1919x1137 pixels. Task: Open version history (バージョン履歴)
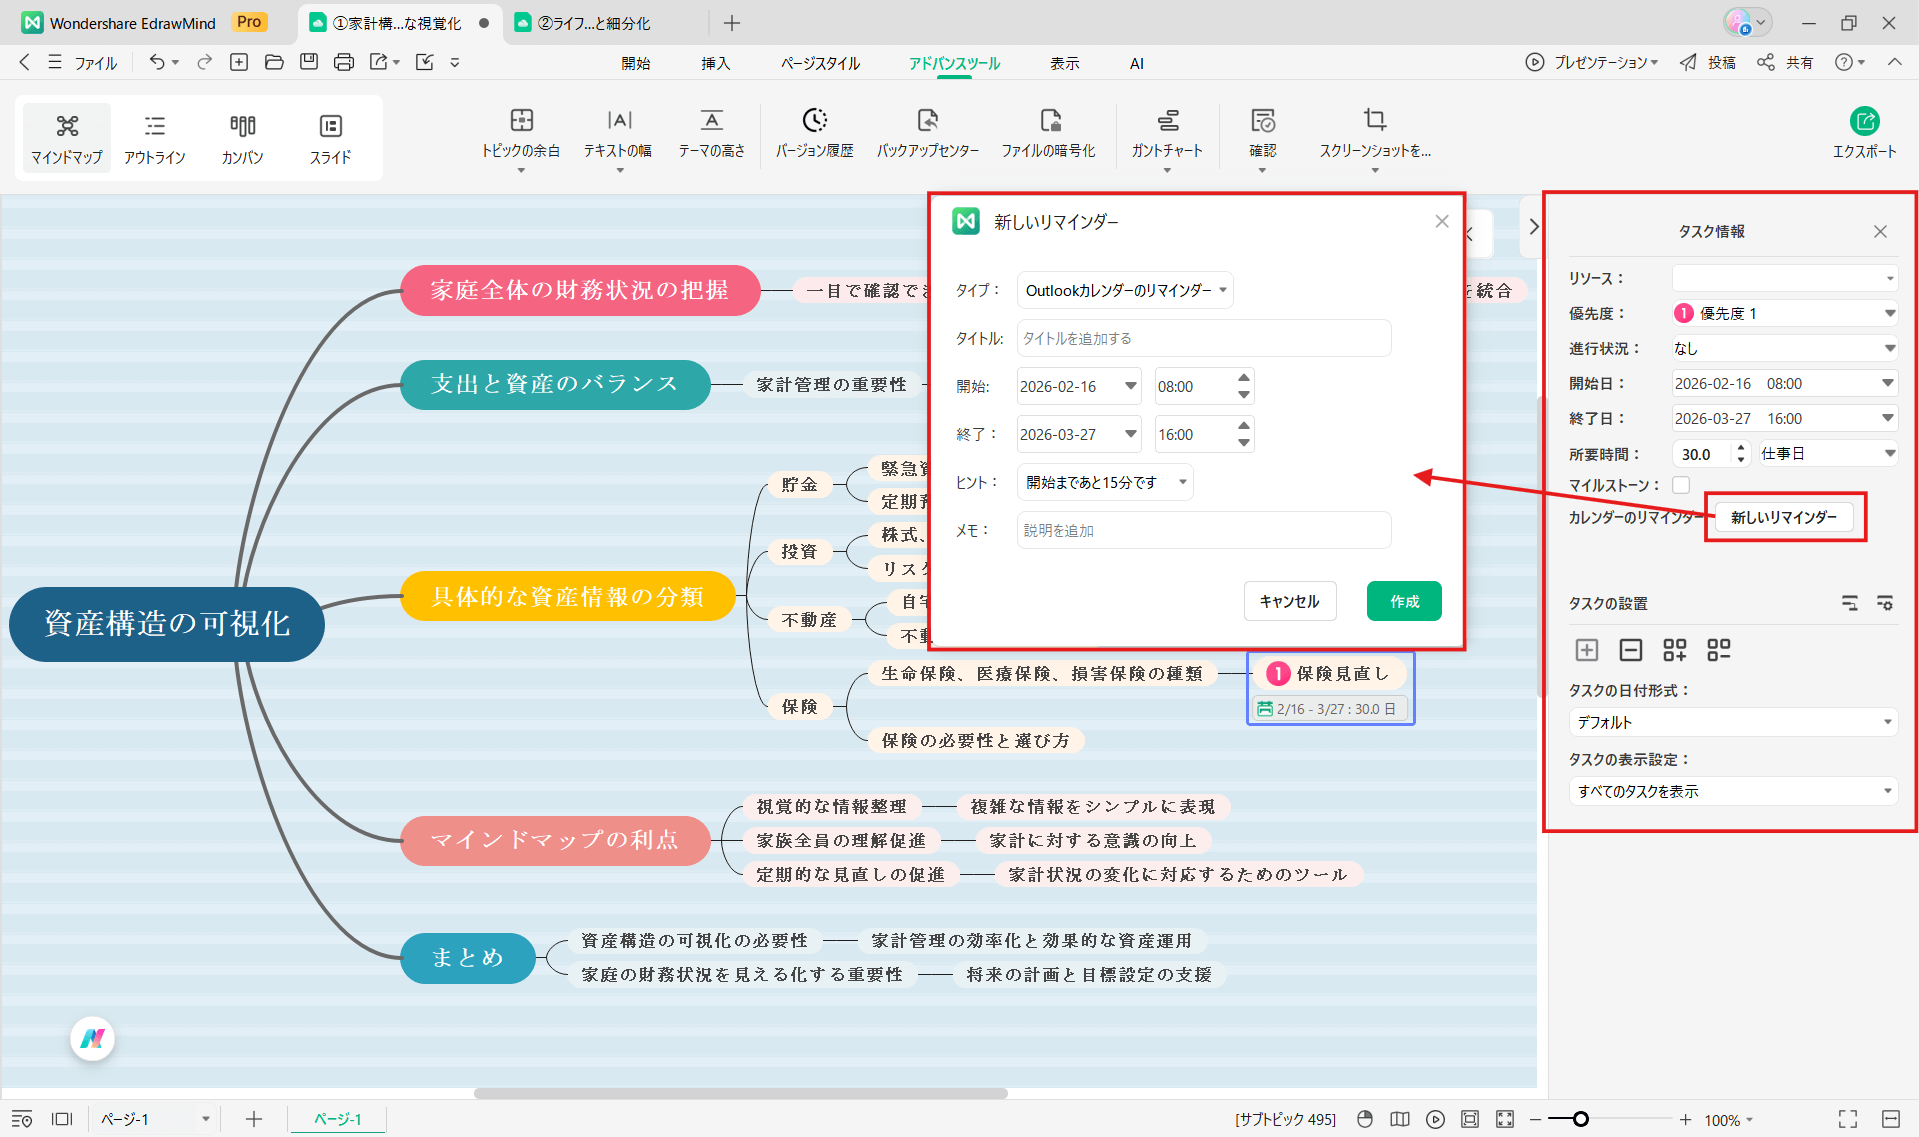click(x=815, y=131)
